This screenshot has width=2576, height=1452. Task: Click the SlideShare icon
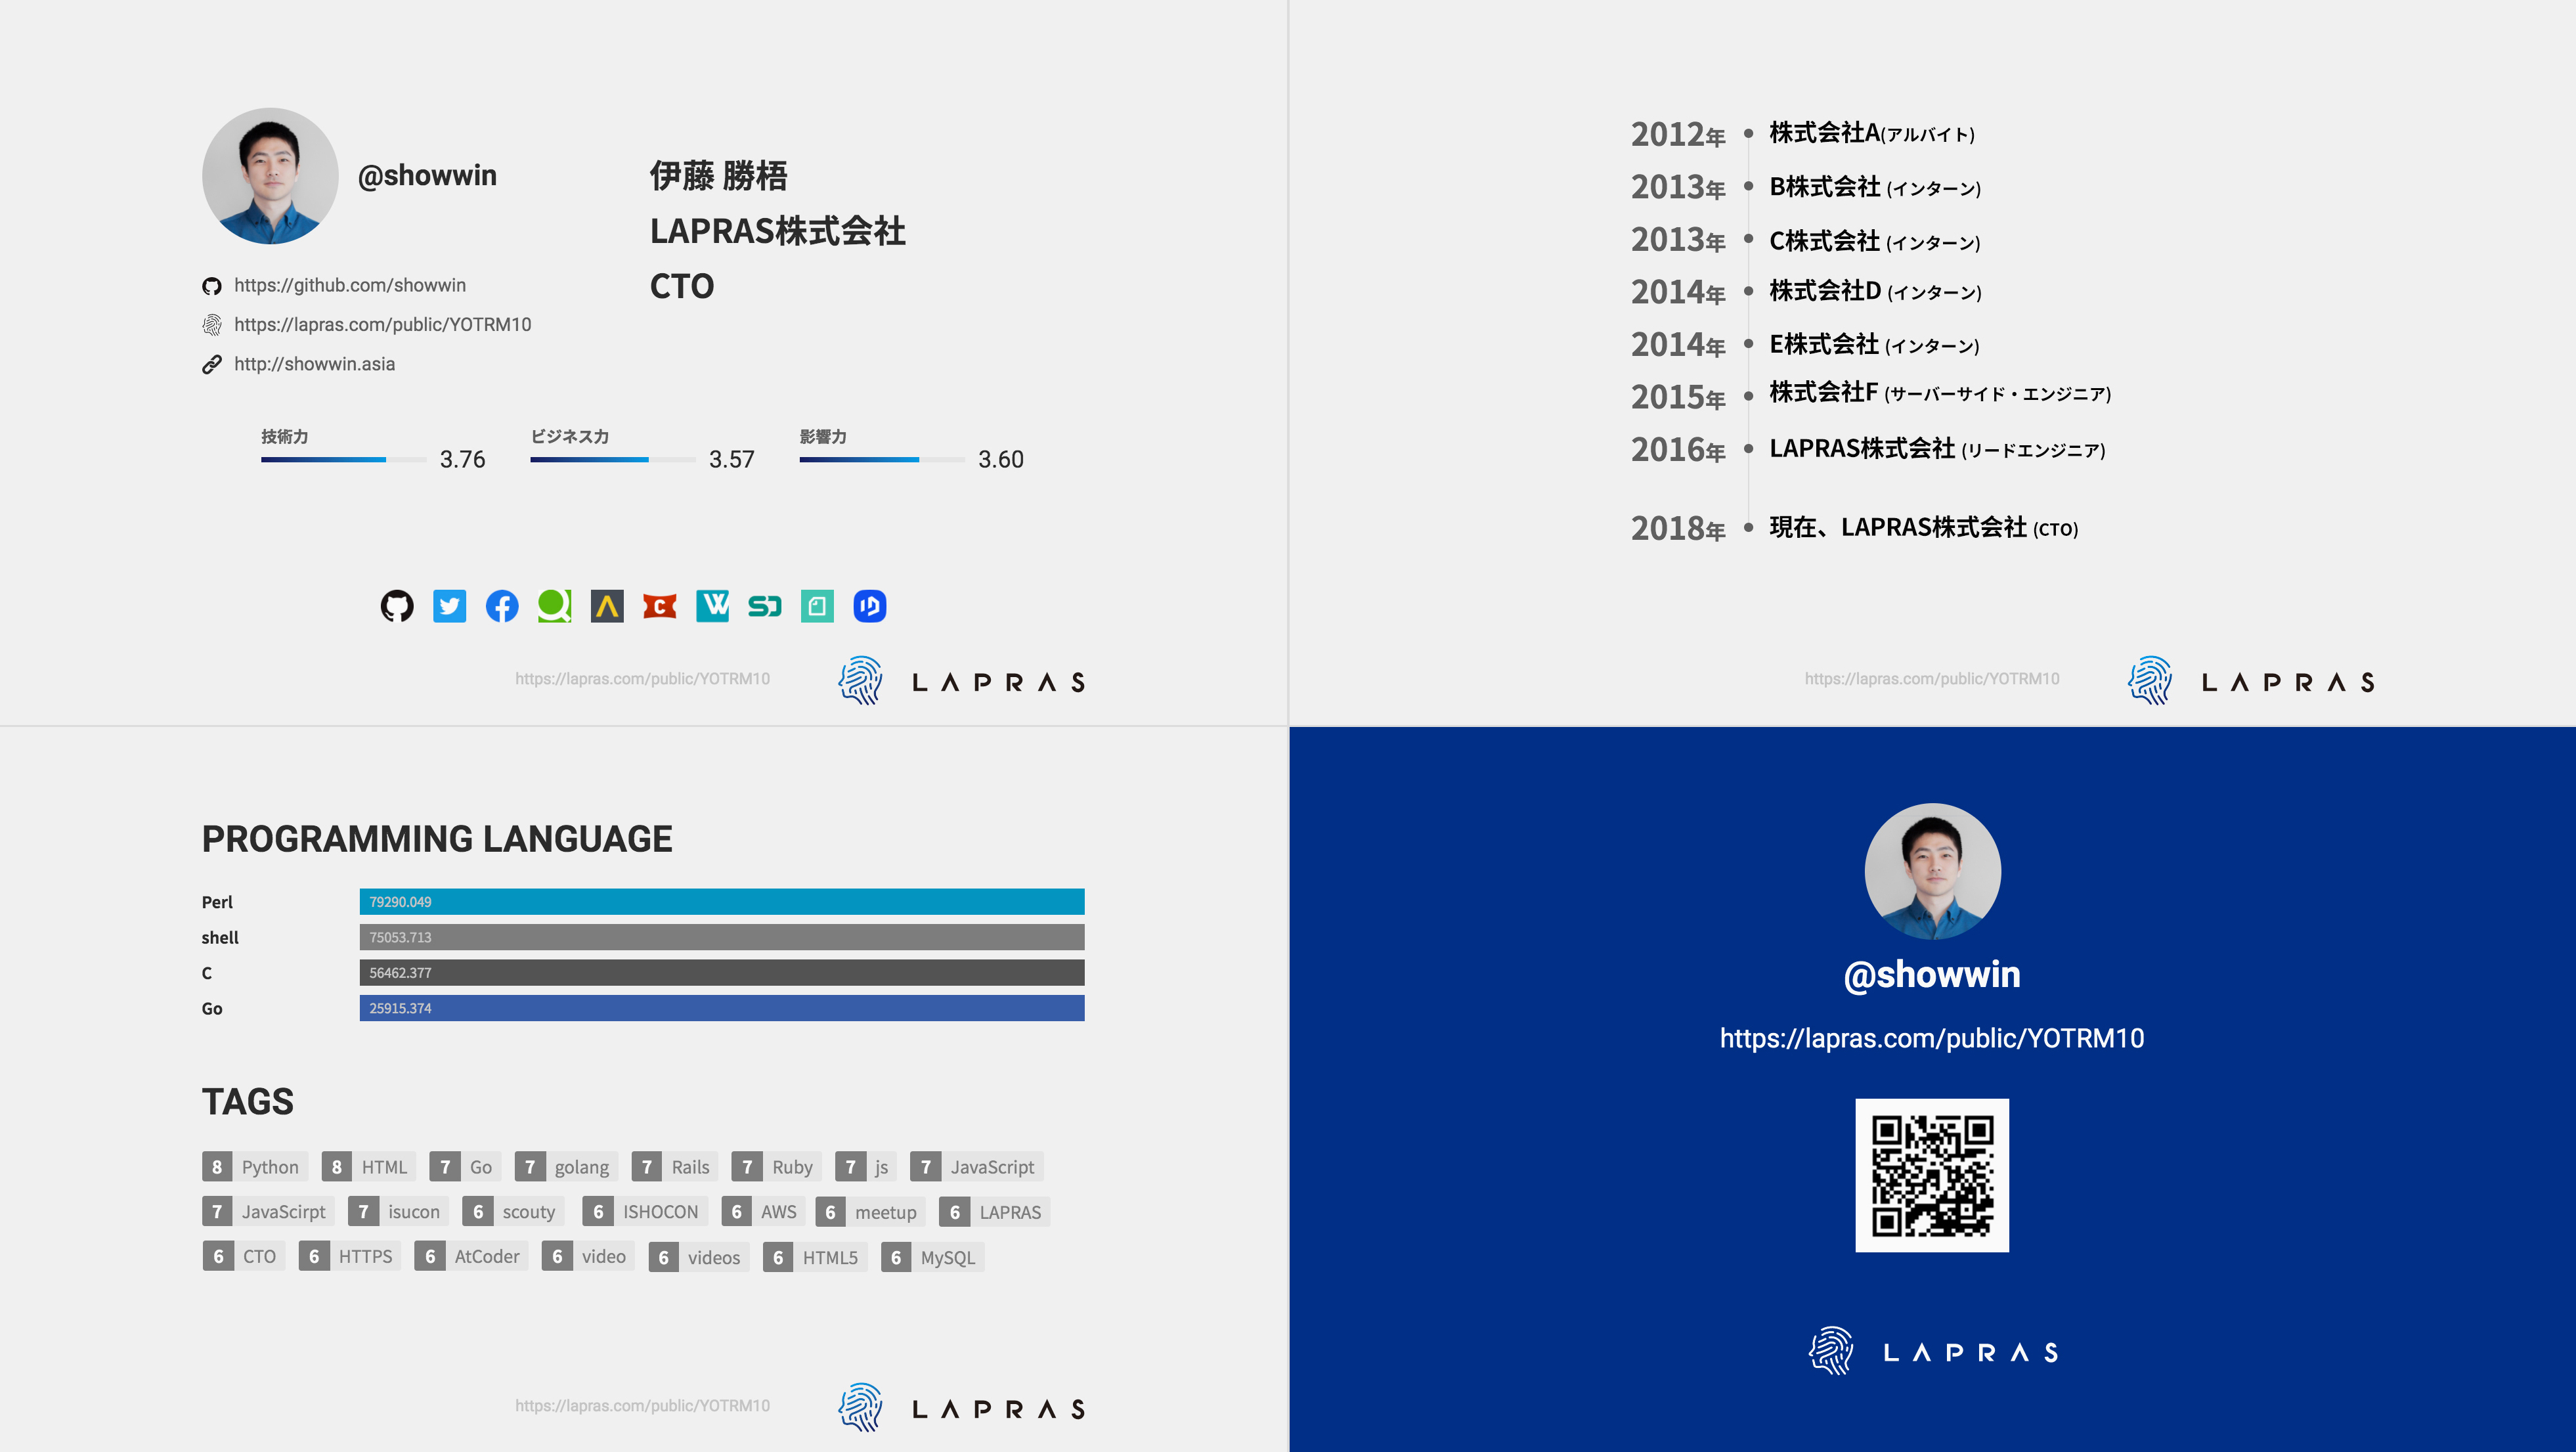pyautogui.click(x=764, y=607)
